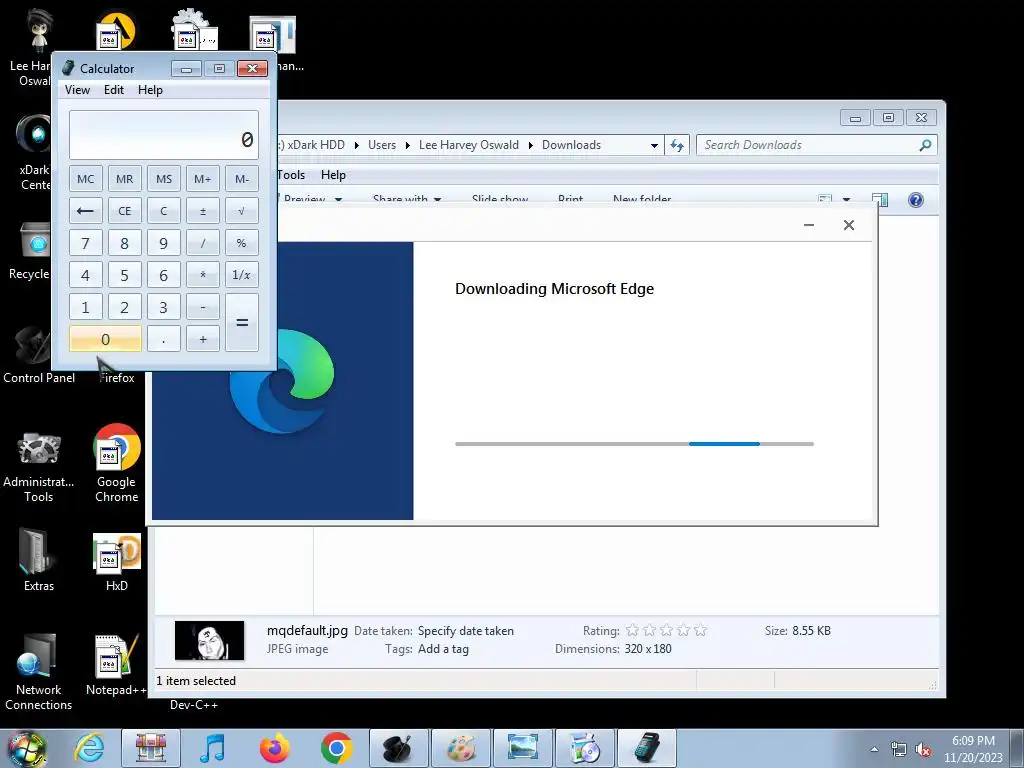Image resolution: width=1024 pixels, height=768 pixels.
Task: Click the Help question mark icon in Explorer
Action: click(916, 200)
